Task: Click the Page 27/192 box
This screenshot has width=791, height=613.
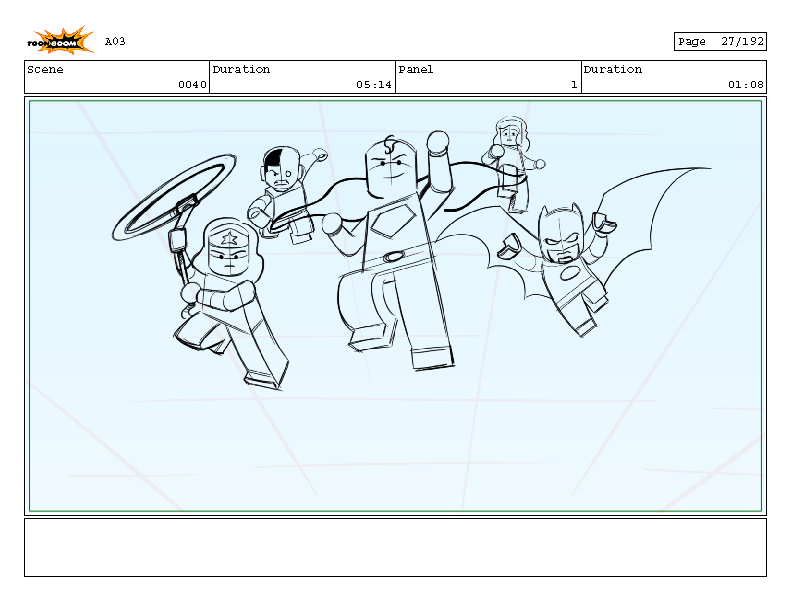Action: 720,41
